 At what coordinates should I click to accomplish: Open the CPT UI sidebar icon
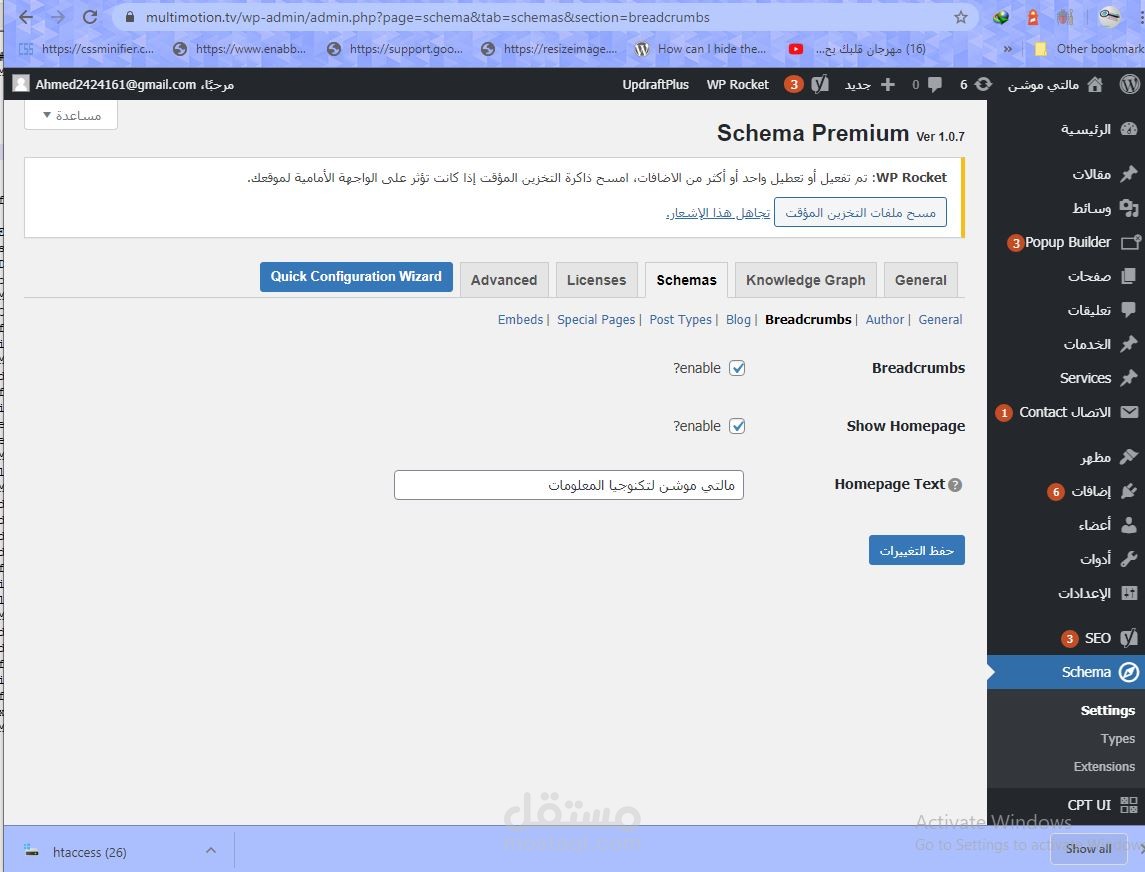1129,805
